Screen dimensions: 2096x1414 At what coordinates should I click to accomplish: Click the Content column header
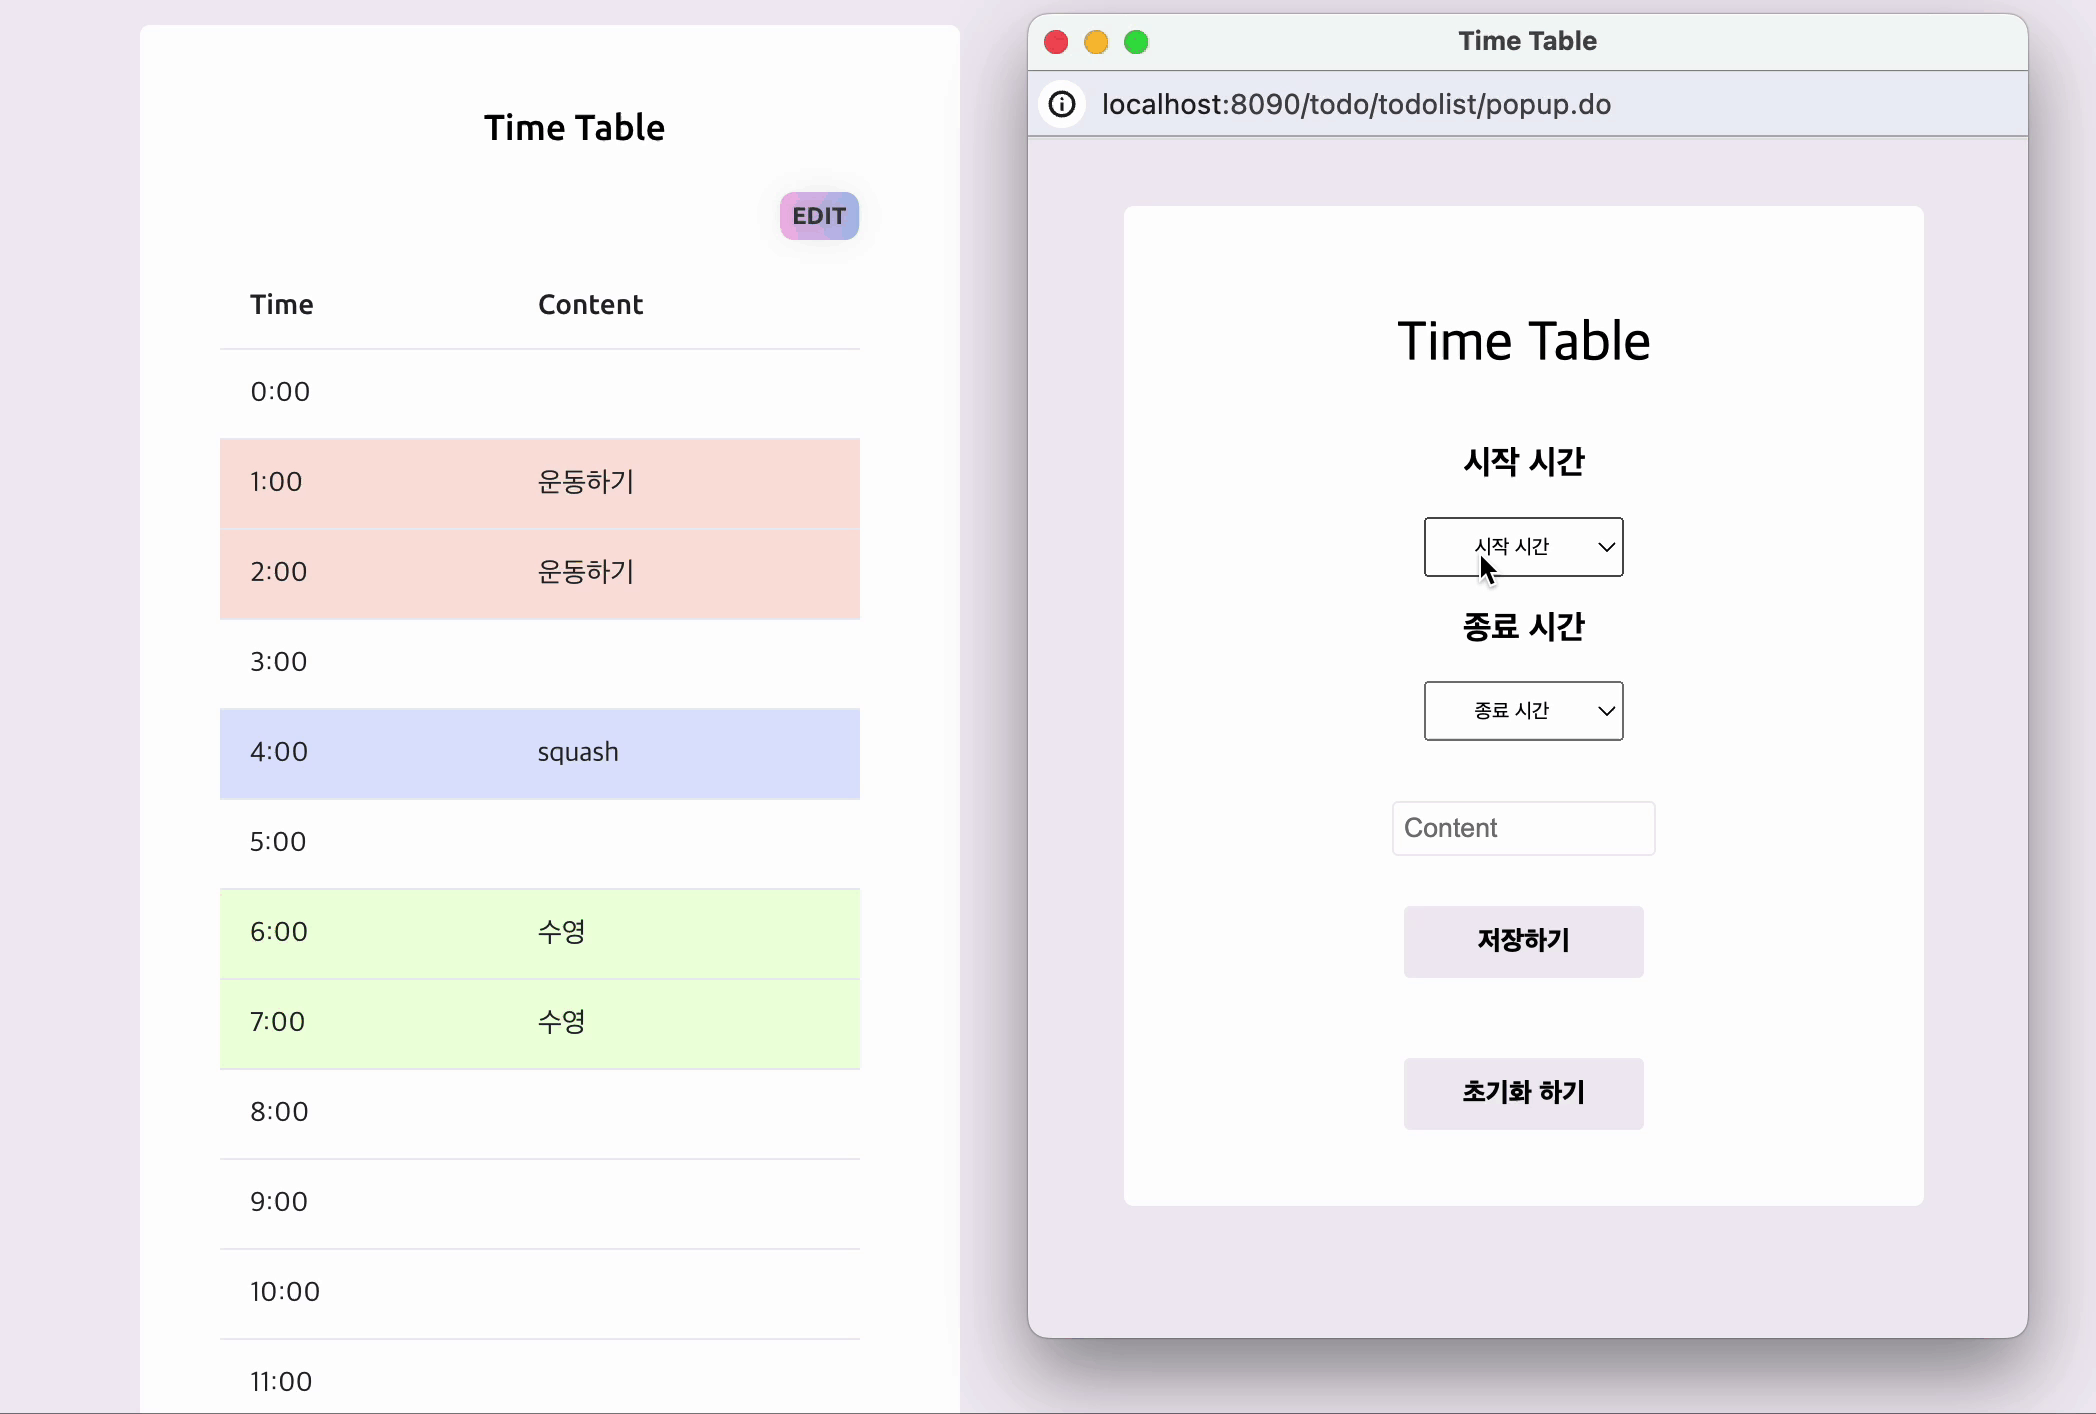point(590,305)
